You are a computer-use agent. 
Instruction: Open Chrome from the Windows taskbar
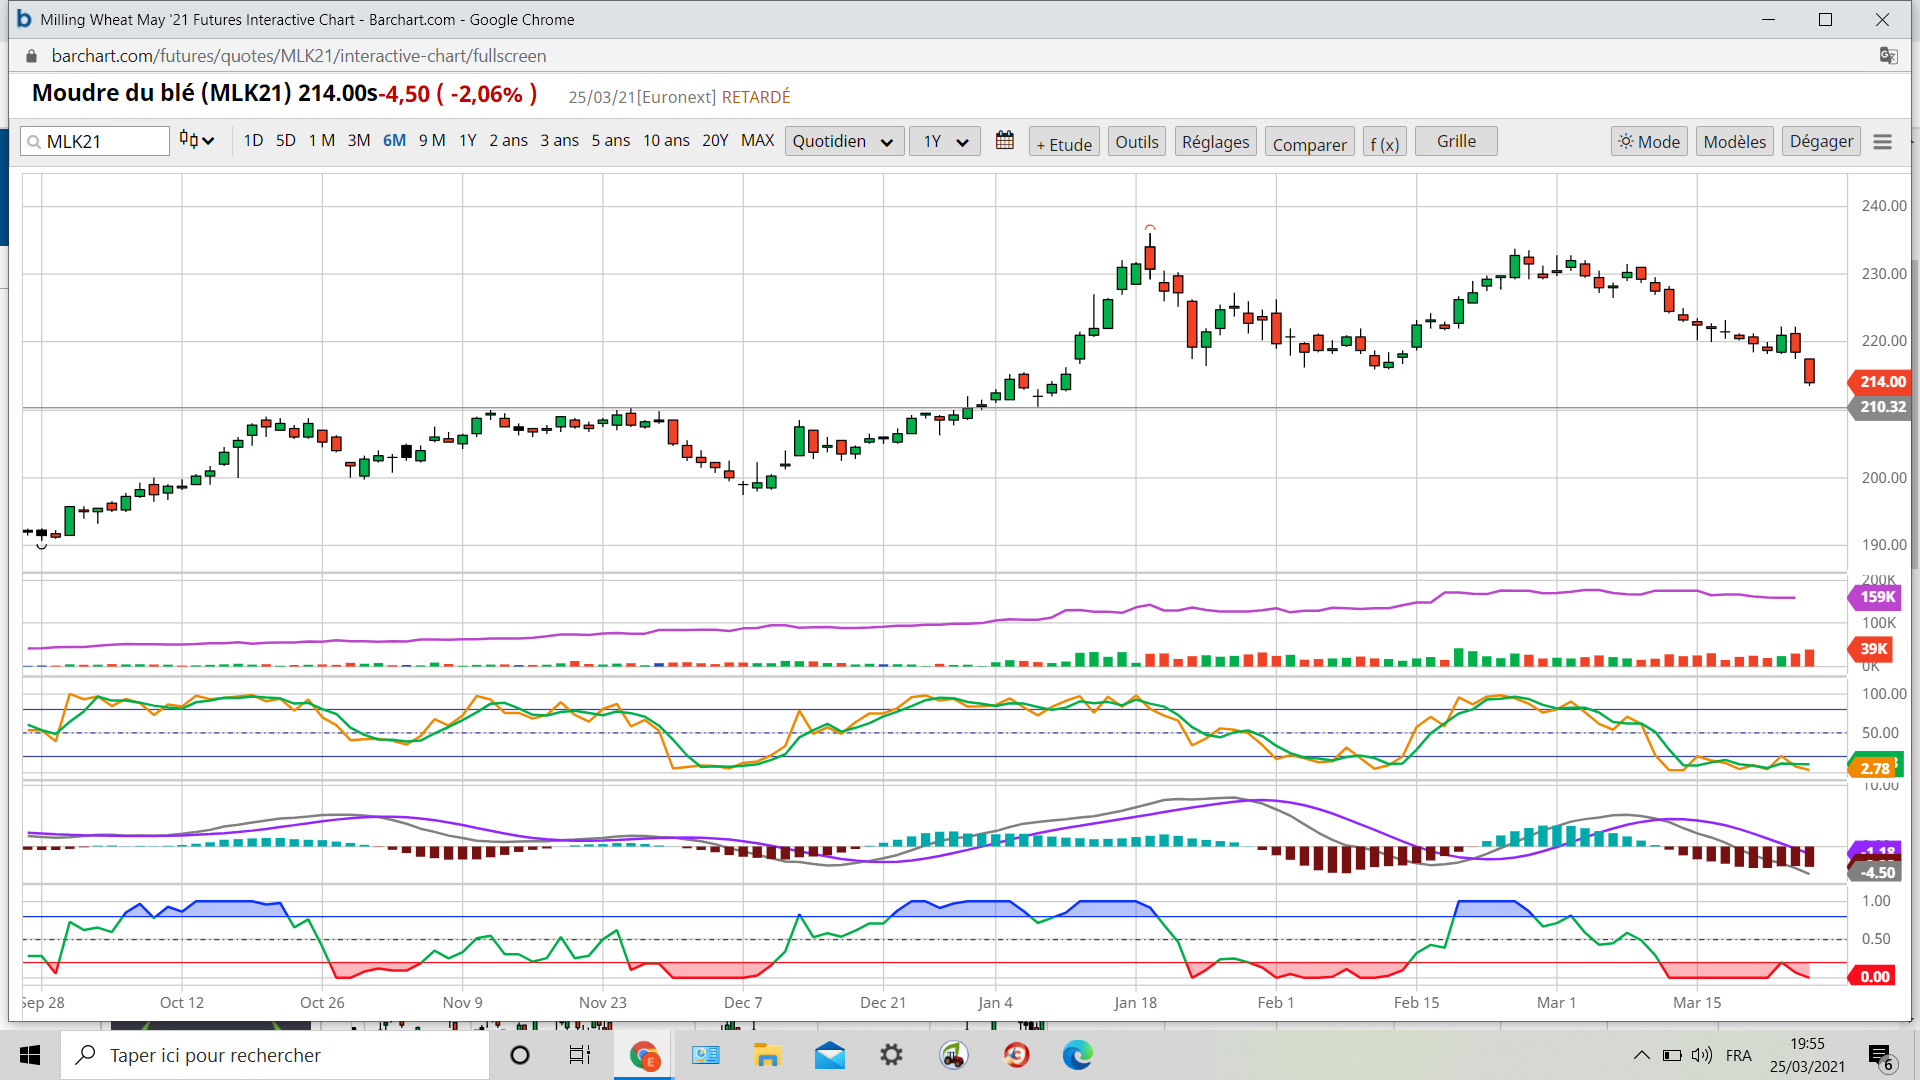point(644,1055)
